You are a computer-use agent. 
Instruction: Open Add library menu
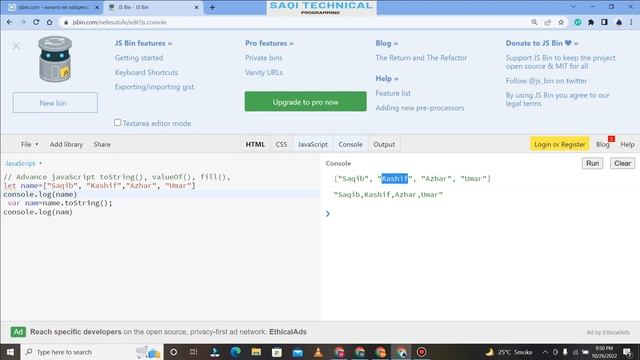pyautogui.click(x=66, y=144)
